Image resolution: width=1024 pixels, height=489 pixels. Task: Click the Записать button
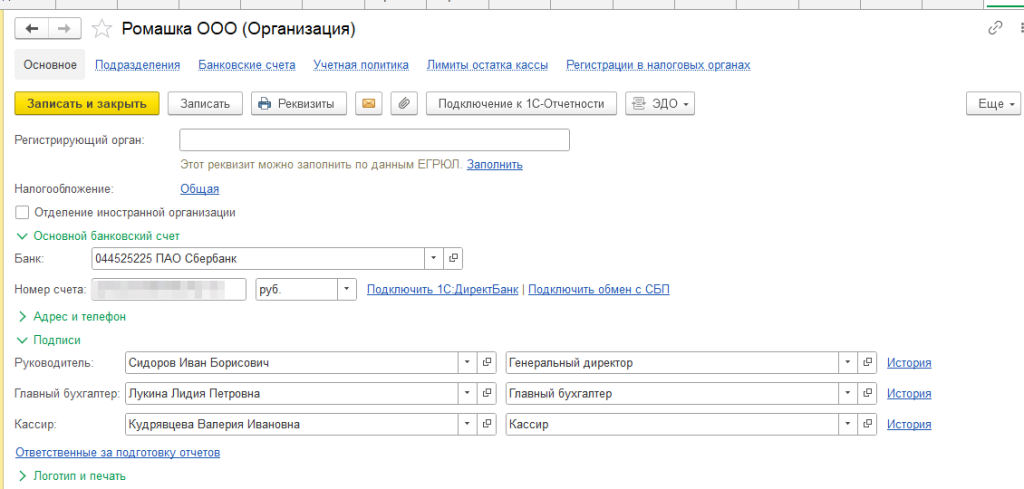point(205,104)
